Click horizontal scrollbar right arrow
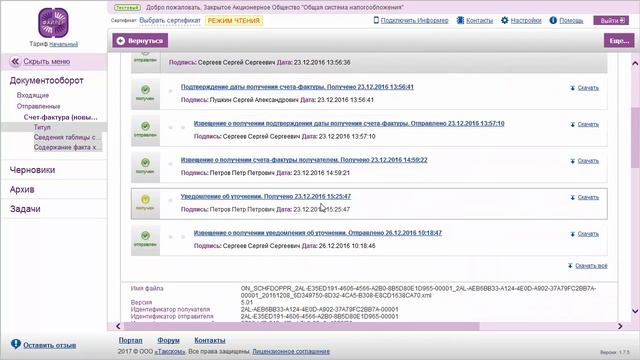 click(x=620, y=326)
